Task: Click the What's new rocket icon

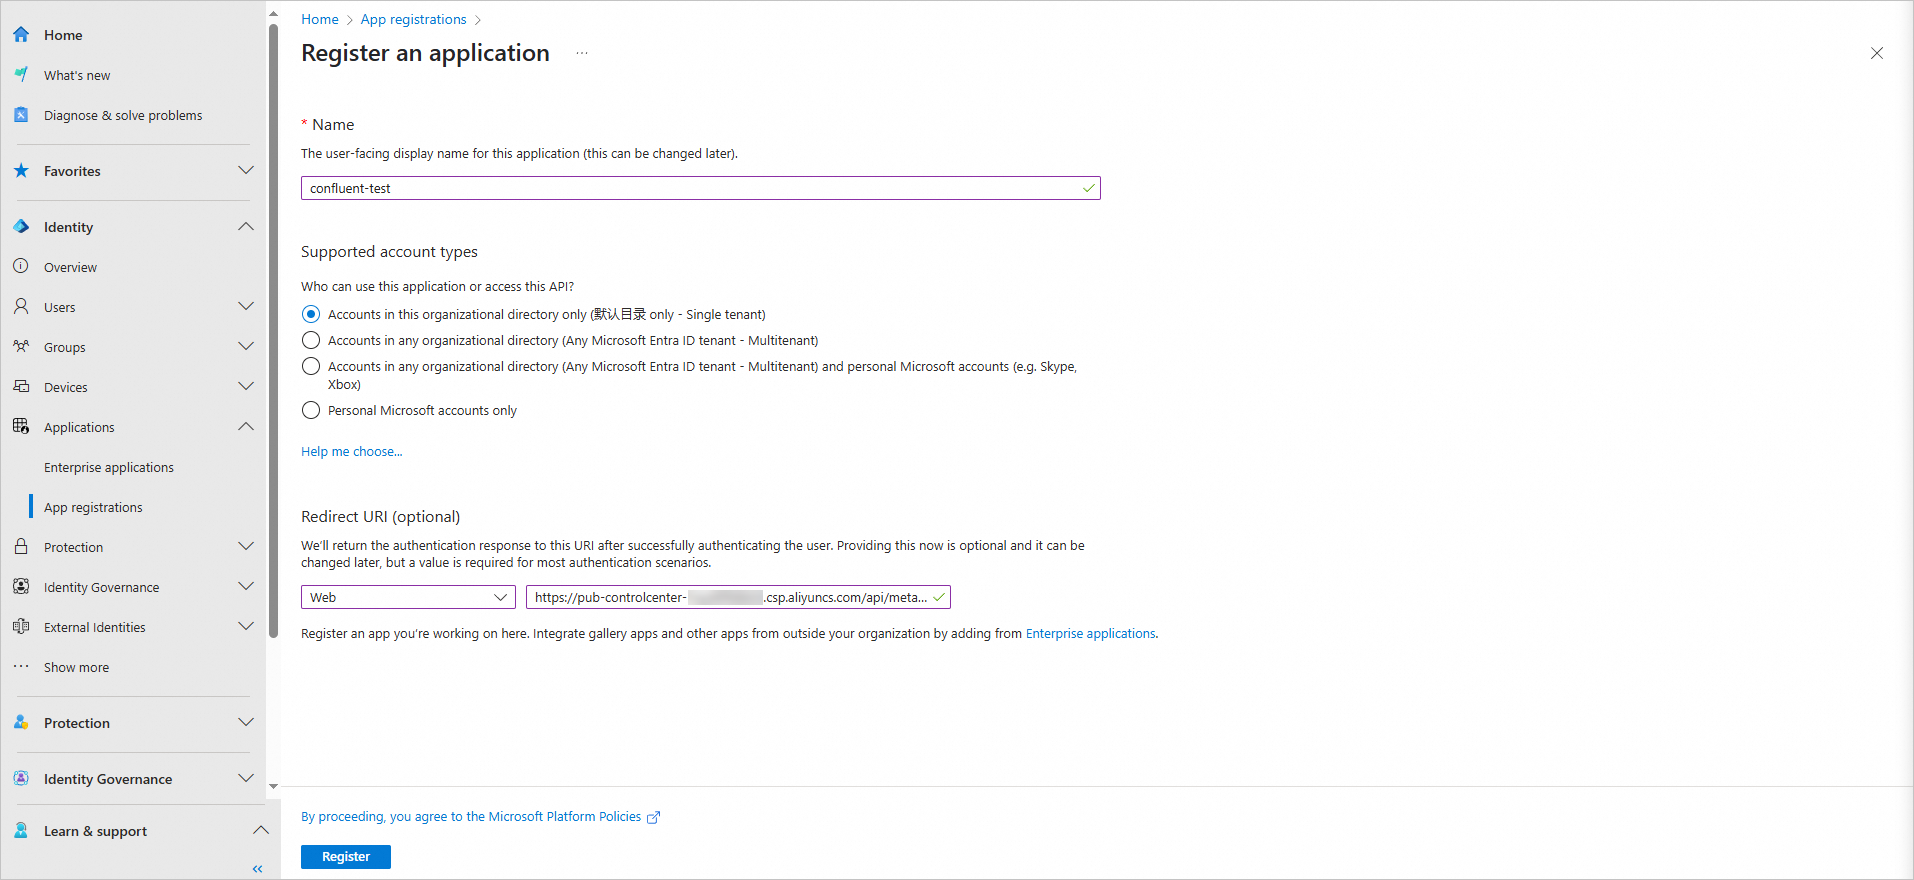Action: tap(21, 74)
